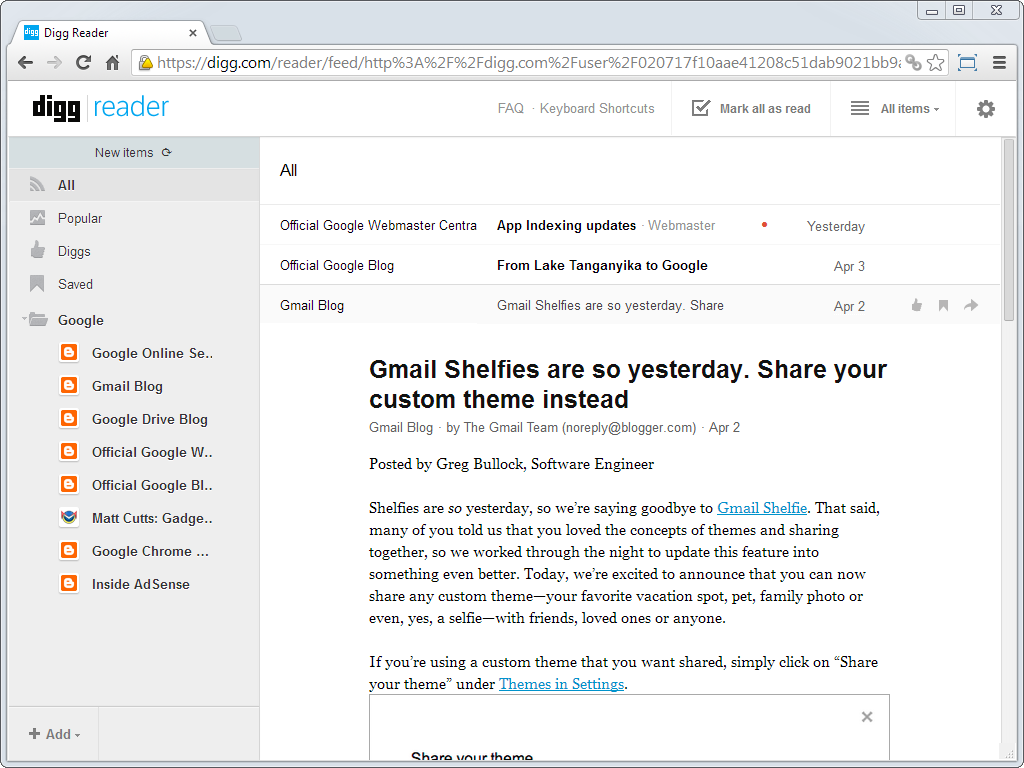Viewport: 1024px width, 768px height.
Task: Click the Gmail Blog source under the headline
Action: pos(401,427)
